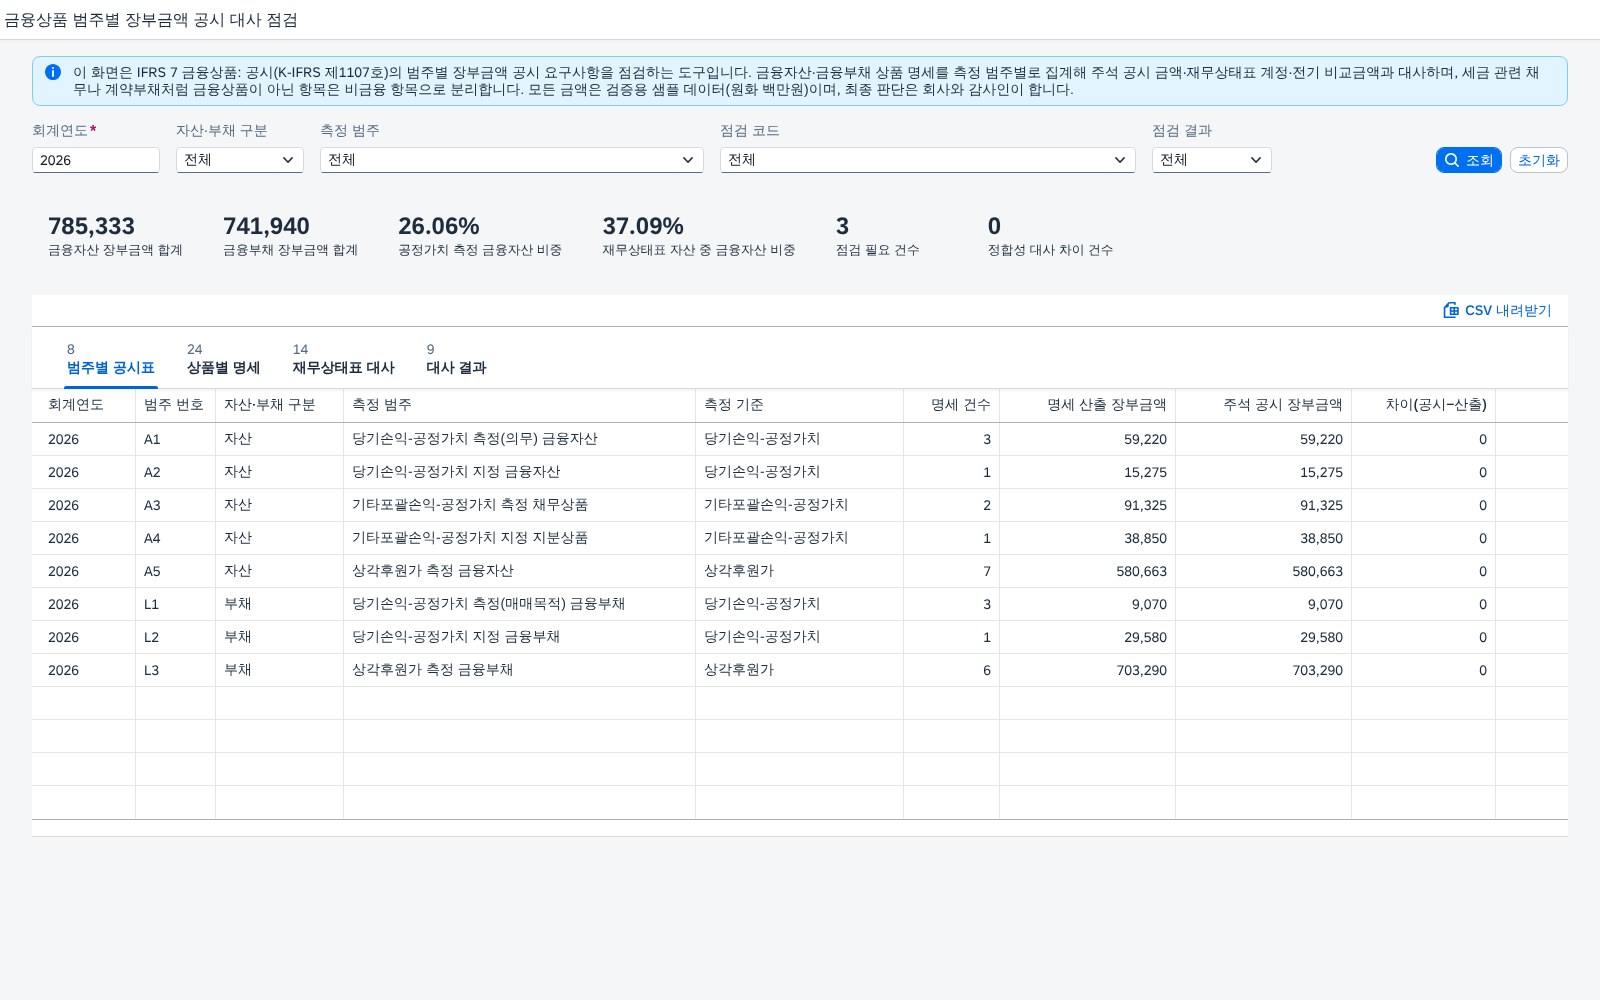The width and height of the screenshot is (1600, 1000).
Task: Click the 범주 번호 column header
Action: tap(174, 405)
